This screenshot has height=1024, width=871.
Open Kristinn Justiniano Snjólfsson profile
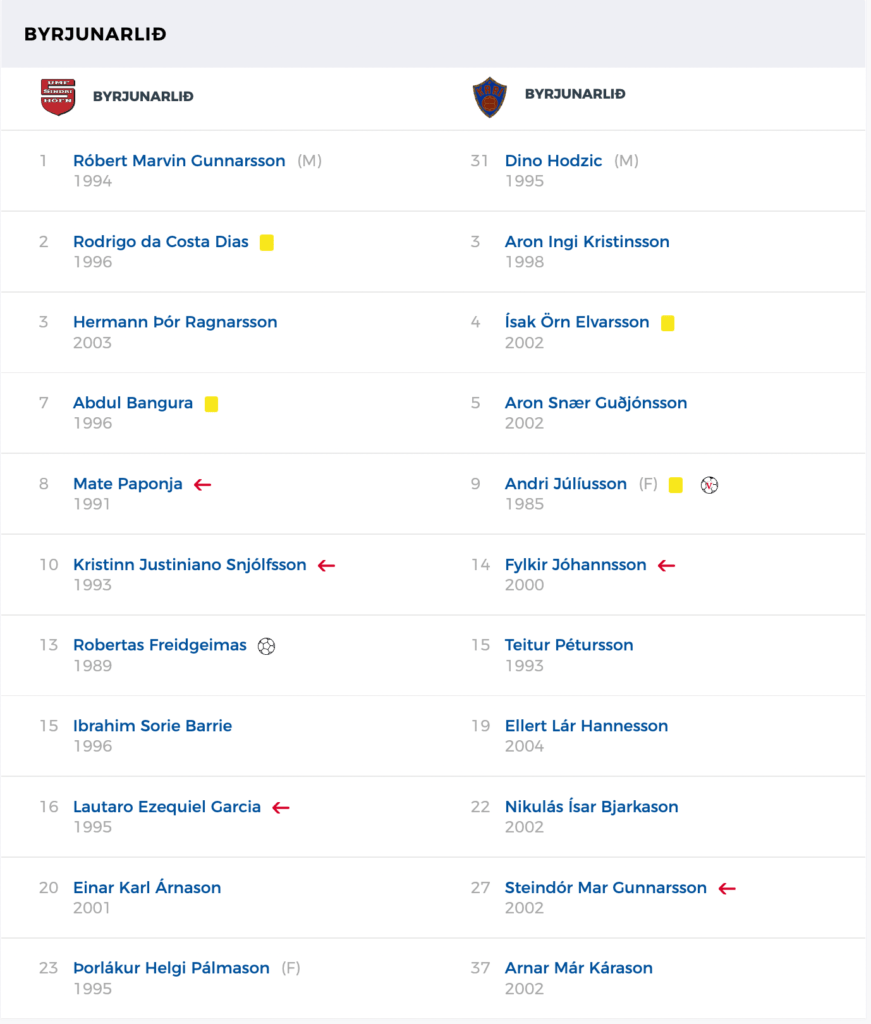189,564
